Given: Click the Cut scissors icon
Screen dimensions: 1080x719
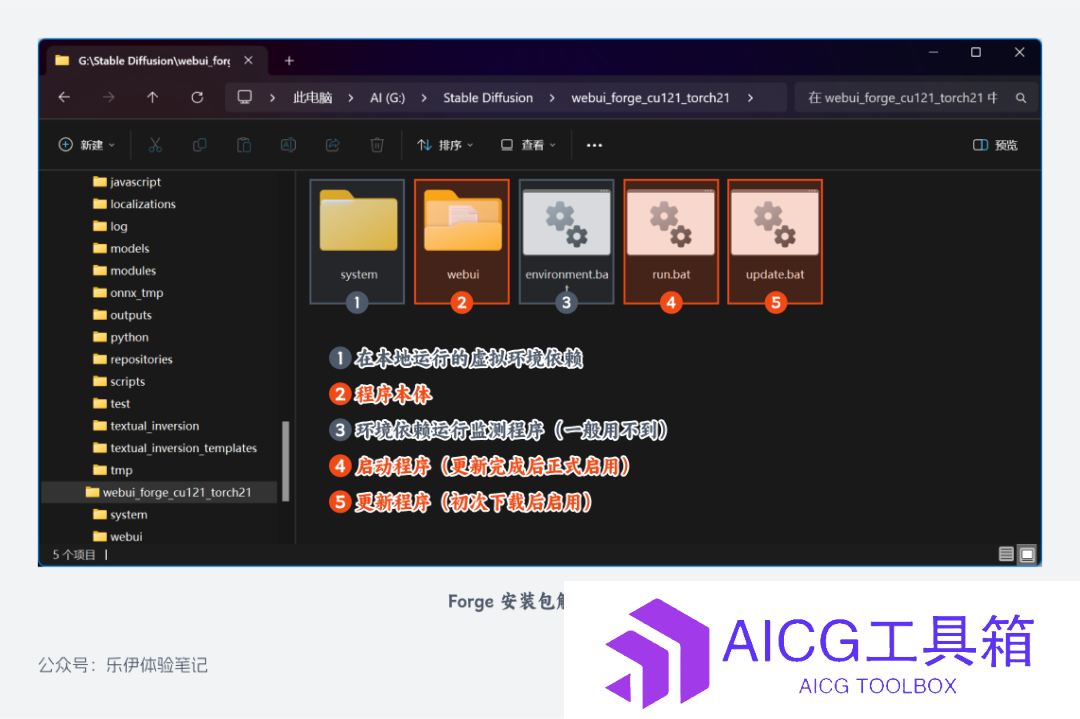Looking at the screenshot, I should (155, 145).
